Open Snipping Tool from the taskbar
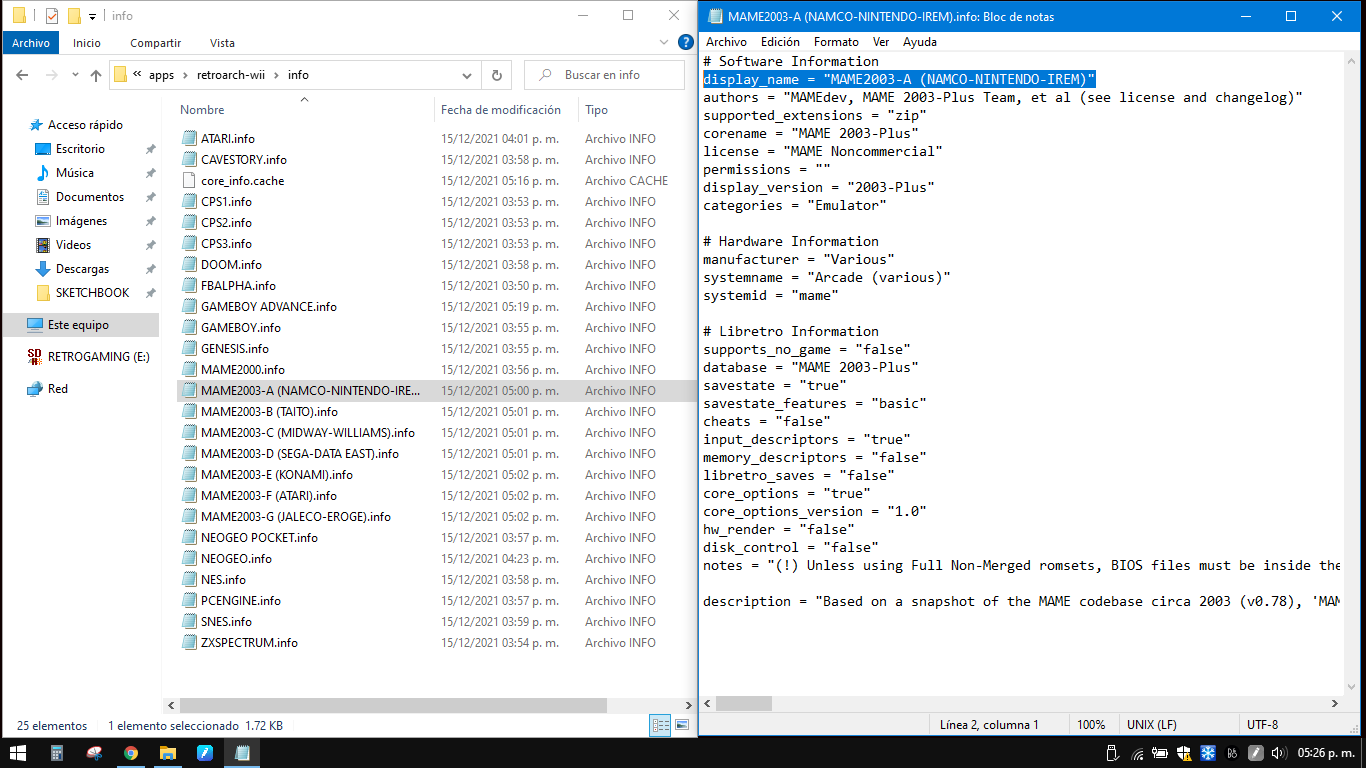Screen dimensions: 1366x768 (x=94, y=753)
